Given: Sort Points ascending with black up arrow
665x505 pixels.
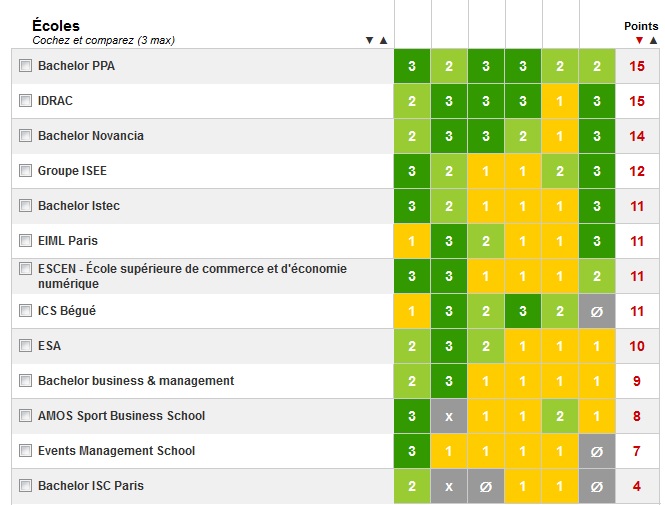Looking at the screenshot, I should point(653,40).
